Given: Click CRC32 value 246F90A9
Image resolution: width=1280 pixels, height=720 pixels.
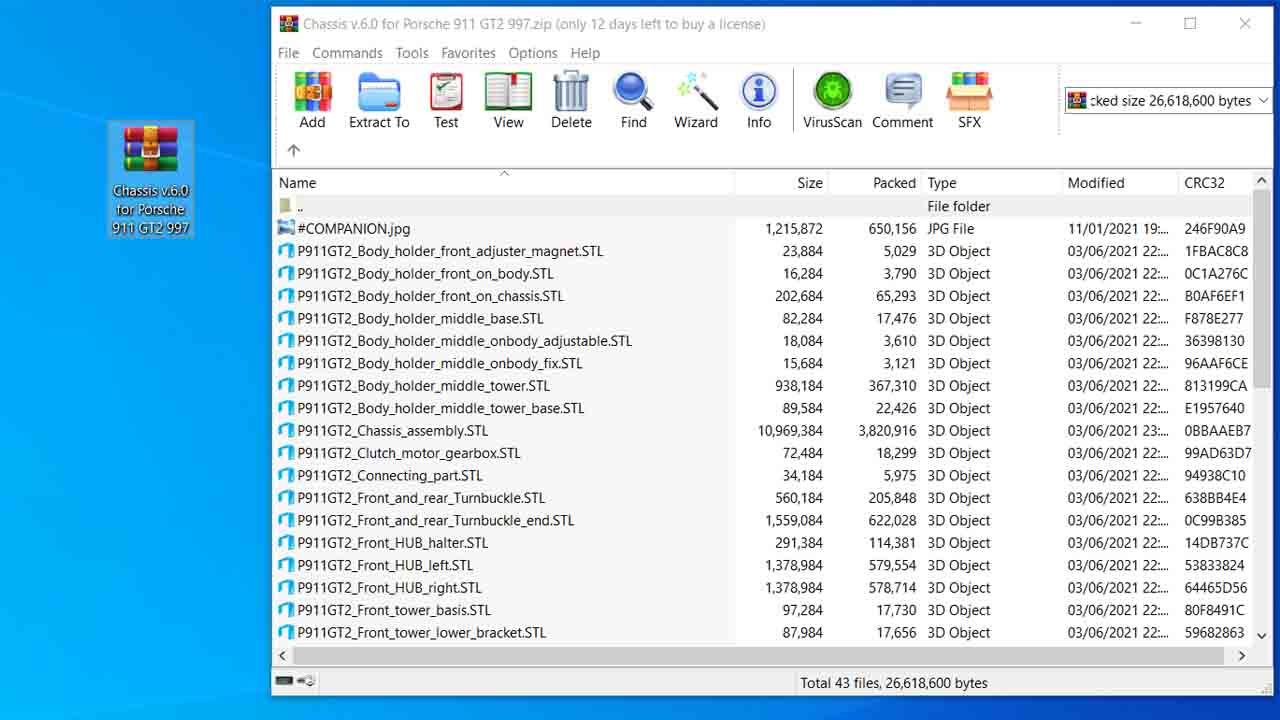Looking at the screenshot, I should [x=1215, y=229].
